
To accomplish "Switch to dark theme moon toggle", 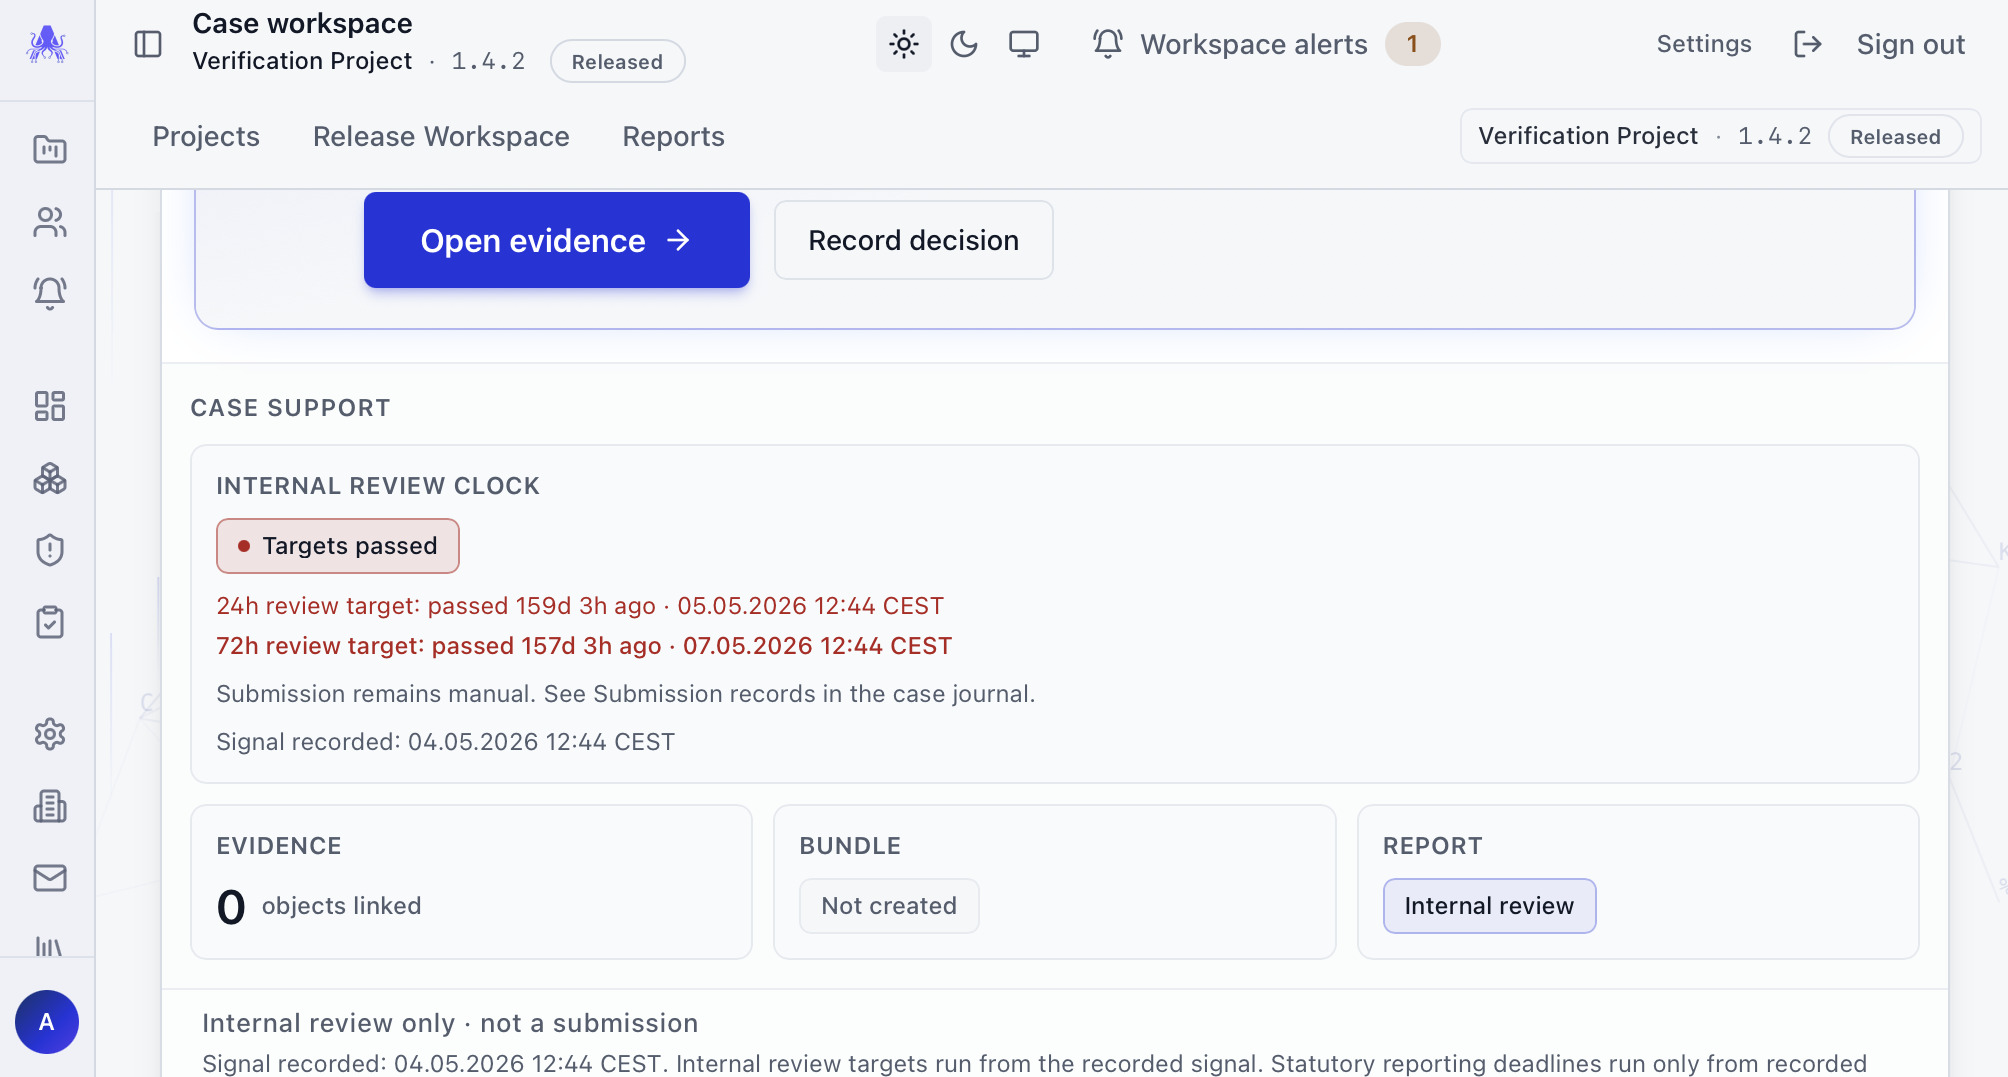I will [964, 44].
